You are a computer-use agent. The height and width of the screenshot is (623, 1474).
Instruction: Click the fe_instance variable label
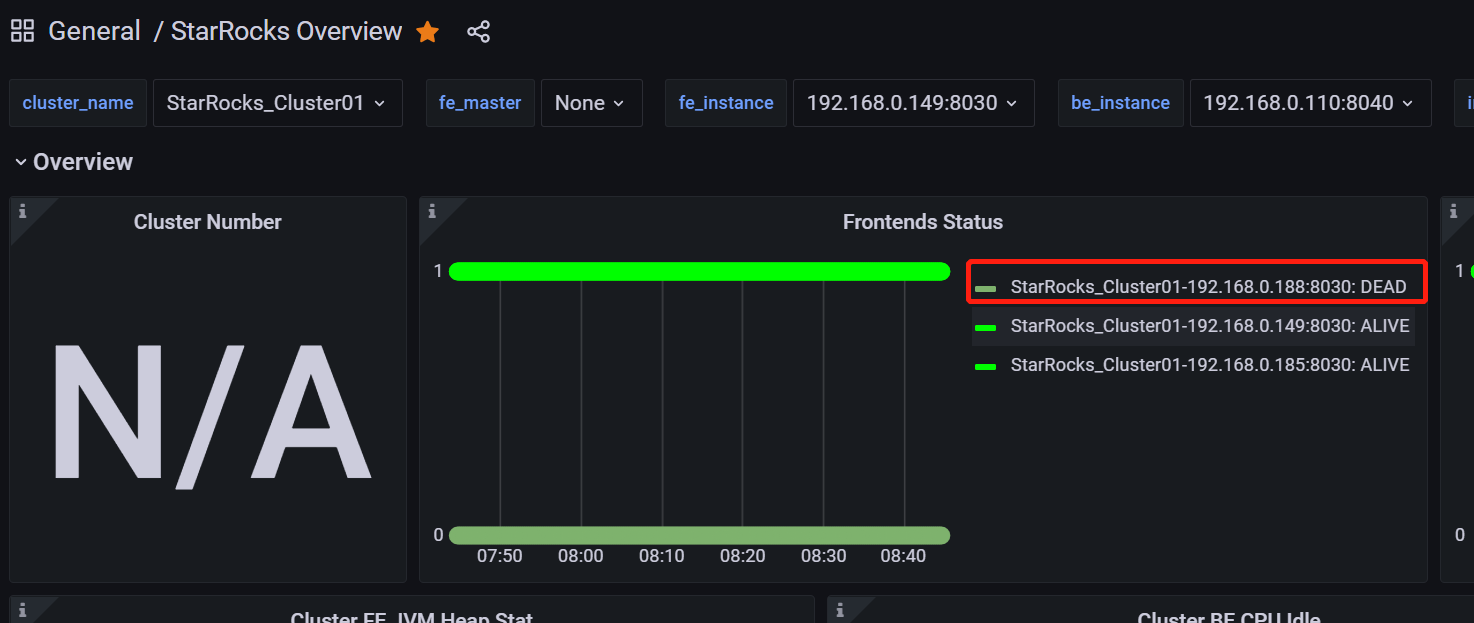coord(726,103)
